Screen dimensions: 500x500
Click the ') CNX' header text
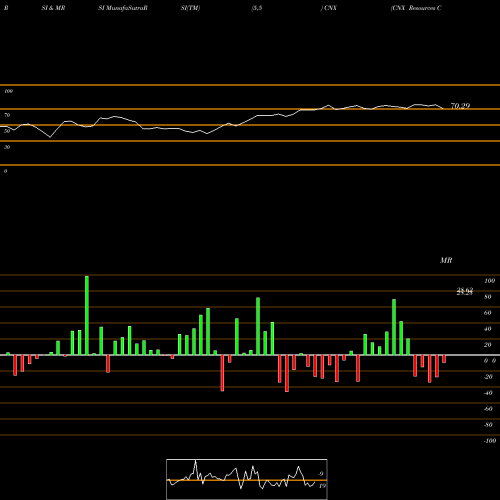coord(329,8)
